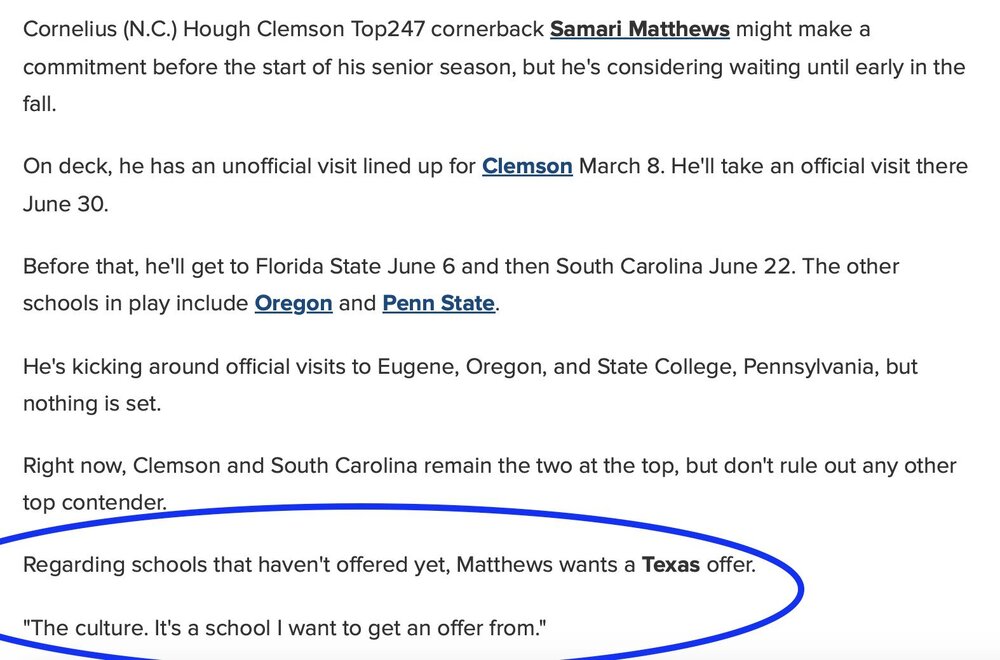Click the date "March 8"
1000x660 pixels.
620,165
